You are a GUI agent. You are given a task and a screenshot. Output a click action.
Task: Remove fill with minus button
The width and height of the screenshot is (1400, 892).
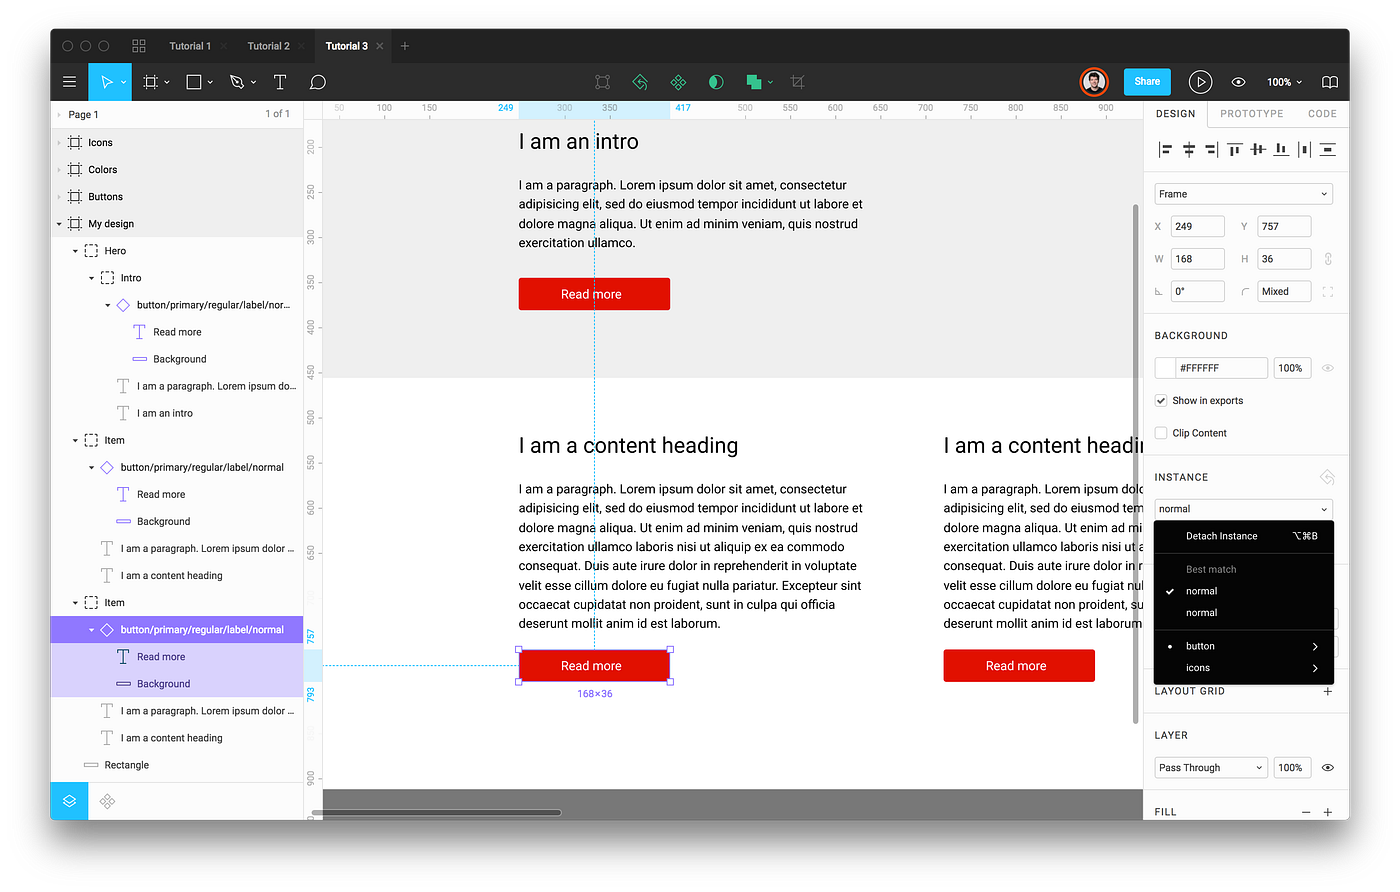pos(1306,812)
